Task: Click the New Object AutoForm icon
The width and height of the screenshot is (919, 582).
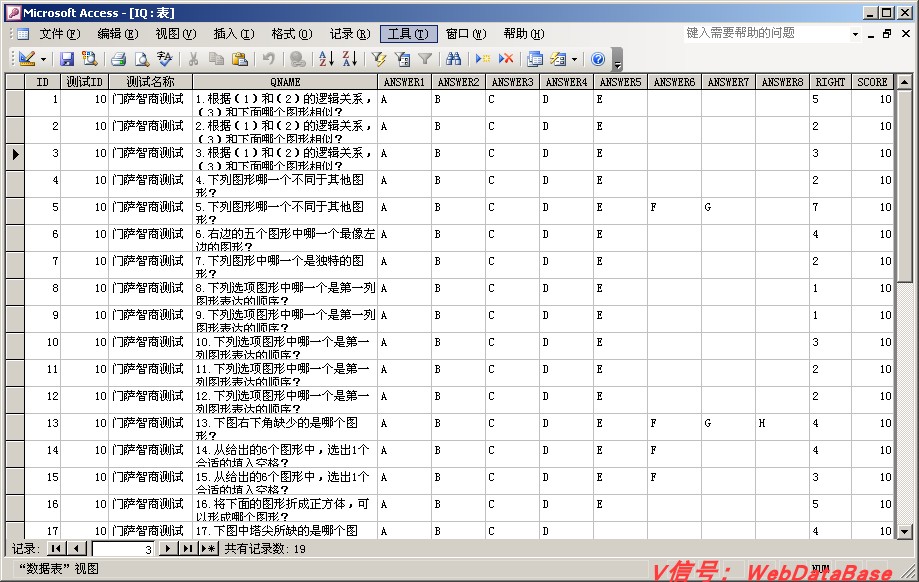Action: (558, 59)
